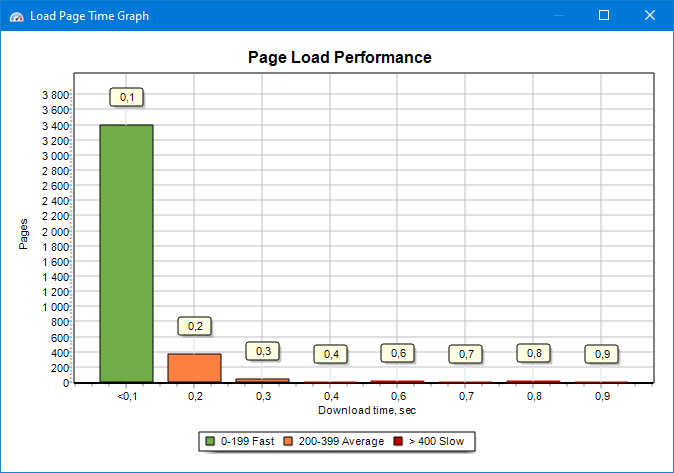Click the vertical Pages axis title
Screen dimensions: 674x473
point(23,233)
